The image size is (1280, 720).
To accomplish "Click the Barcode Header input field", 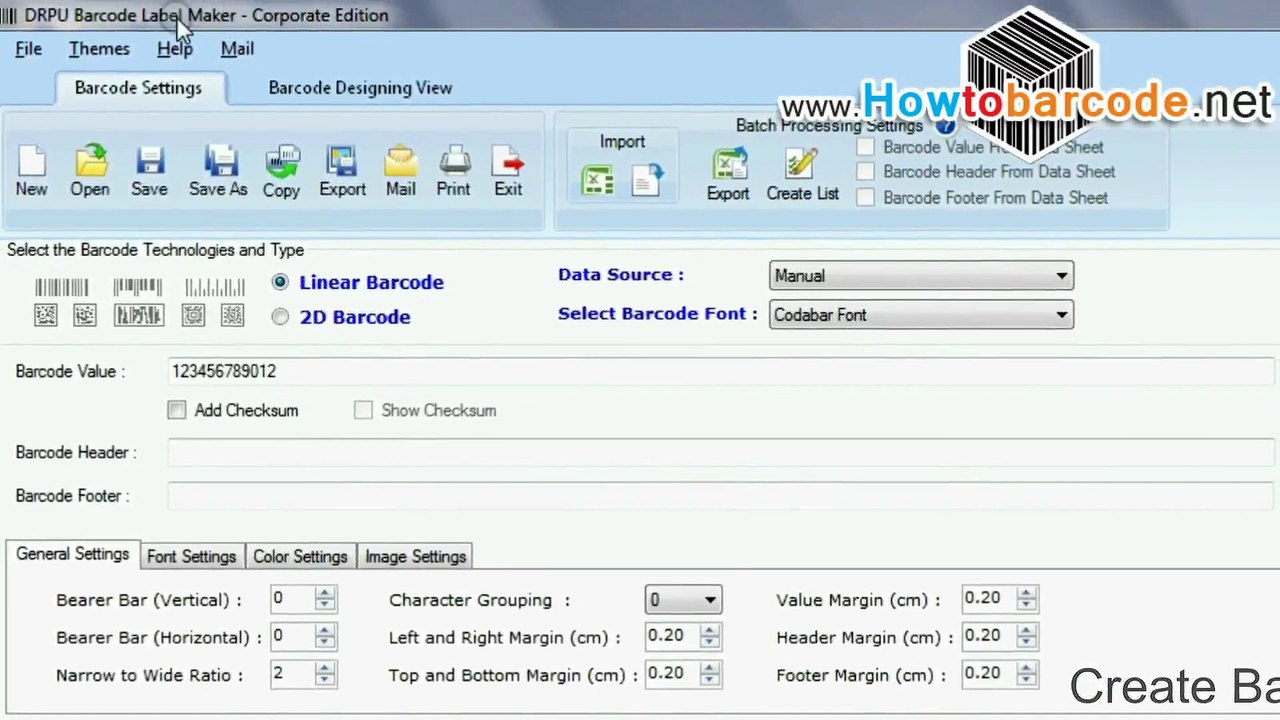I will point(722,453).
